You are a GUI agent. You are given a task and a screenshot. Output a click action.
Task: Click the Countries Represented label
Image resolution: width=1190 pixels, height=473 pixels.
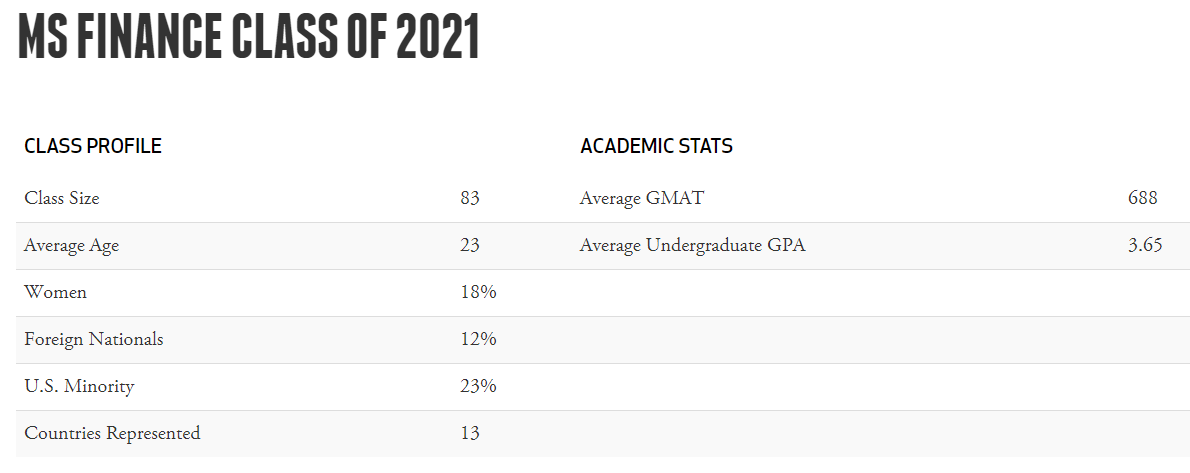pyautogui.click(x=112, y=433)
